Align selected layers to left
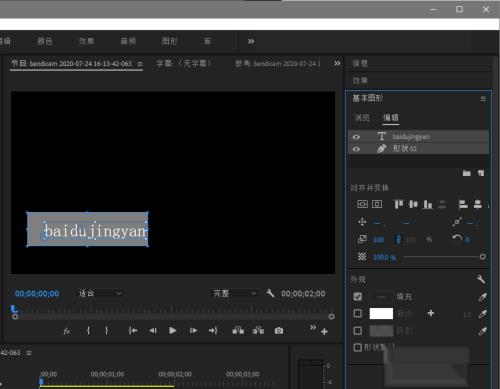Screen dimensions: 500x389 463,204
